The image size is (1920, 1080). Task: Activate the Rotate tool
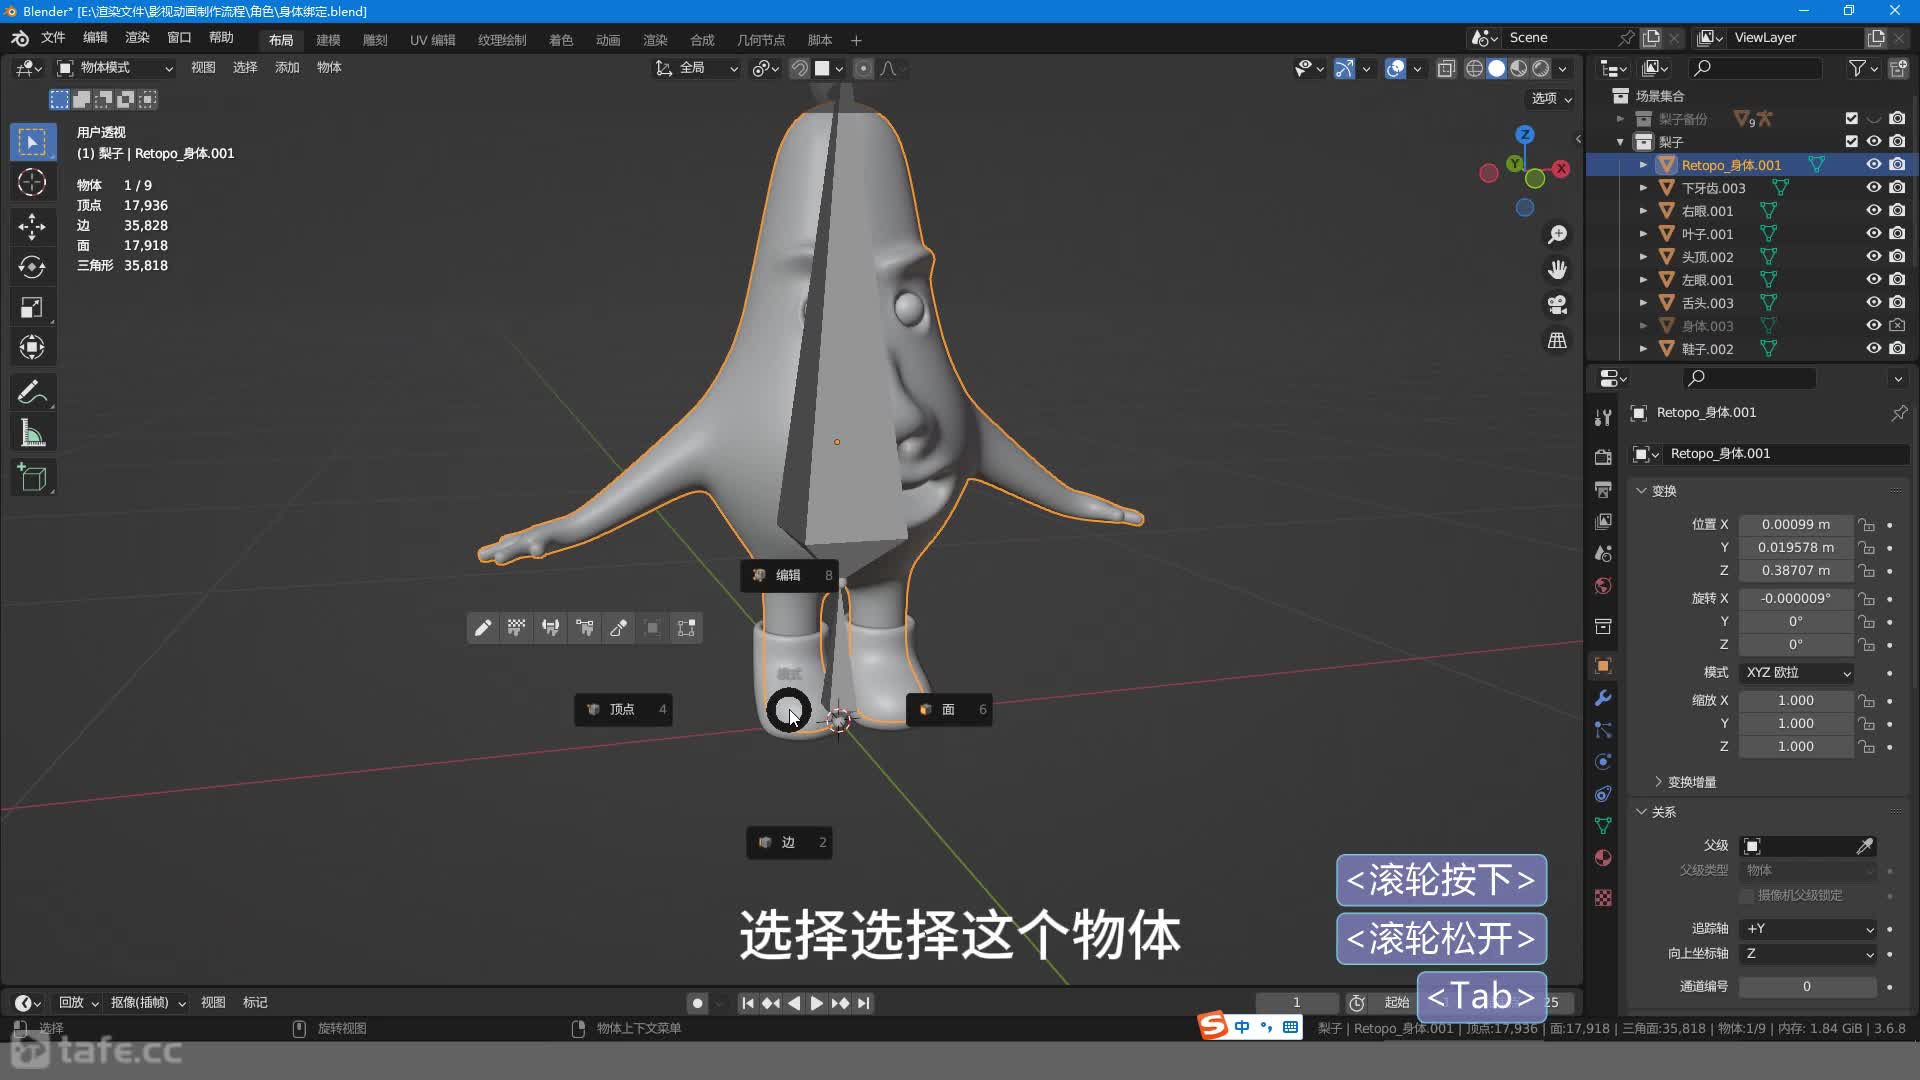tap(32, 267)
